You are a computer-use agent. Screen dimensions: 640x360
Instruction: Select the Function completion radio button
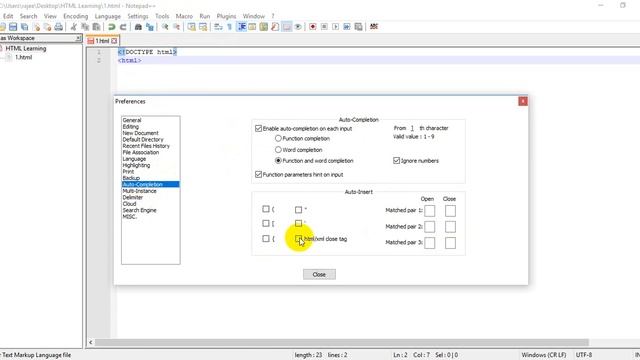point(278,139)
